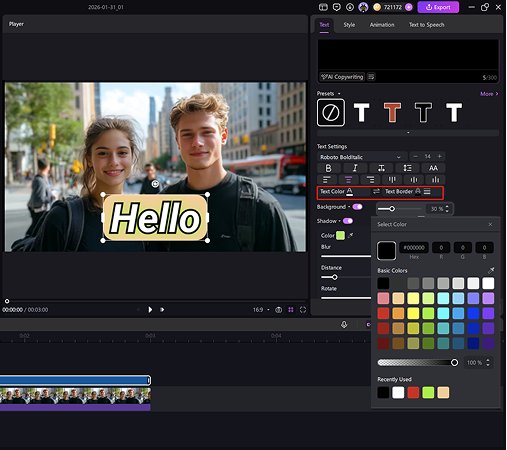Select the middle vertical alignment icon
The width and height of the screenshot is (507, 450).
(x=414, y=180)
